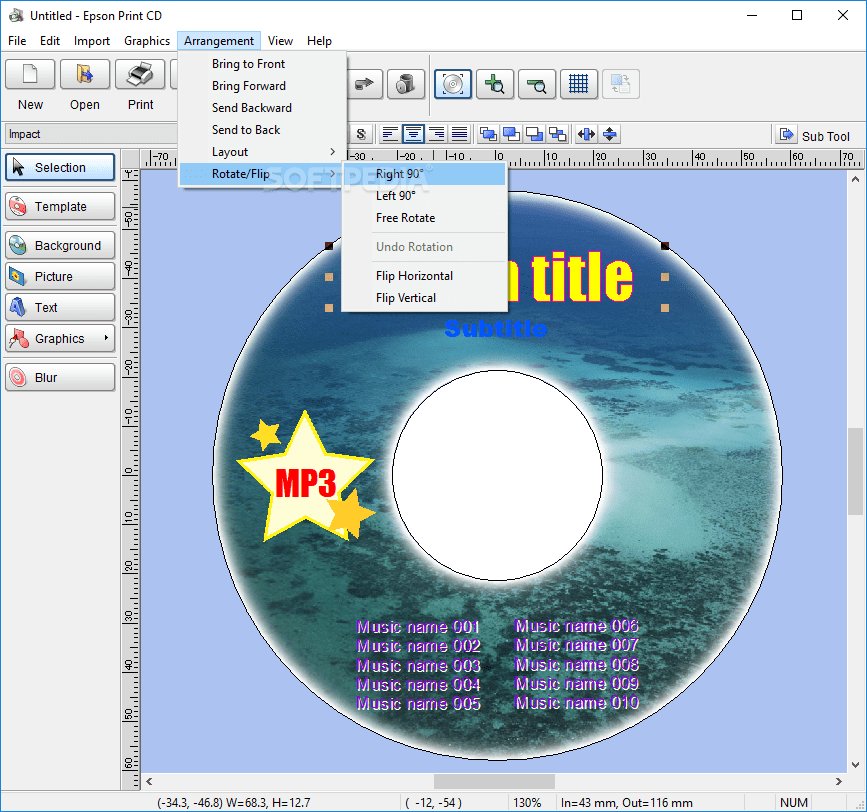Click the New document icon
The height and width of the screenshot is (812, 867).
30,74
